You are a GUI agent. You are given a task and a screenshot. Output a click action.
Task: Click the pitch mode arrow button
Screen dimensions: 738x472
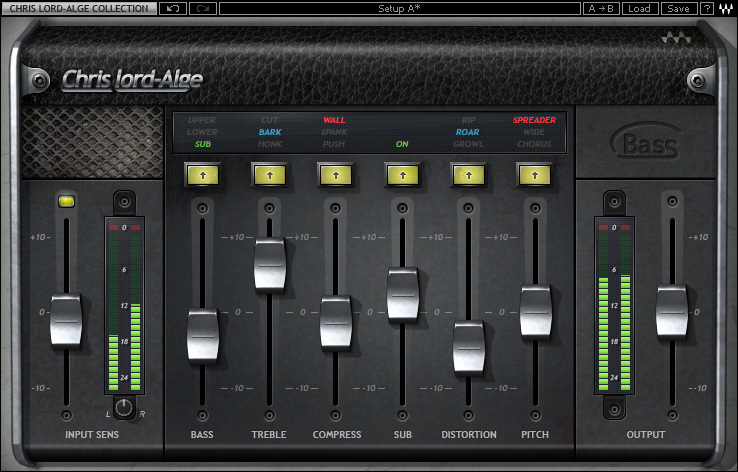[535, 176]
